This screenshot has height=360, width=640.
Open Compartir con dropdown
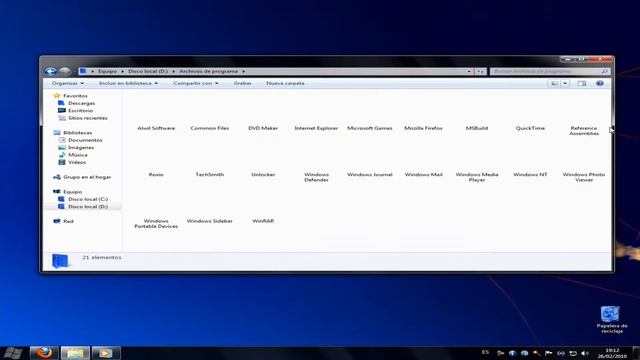[196, 83]
